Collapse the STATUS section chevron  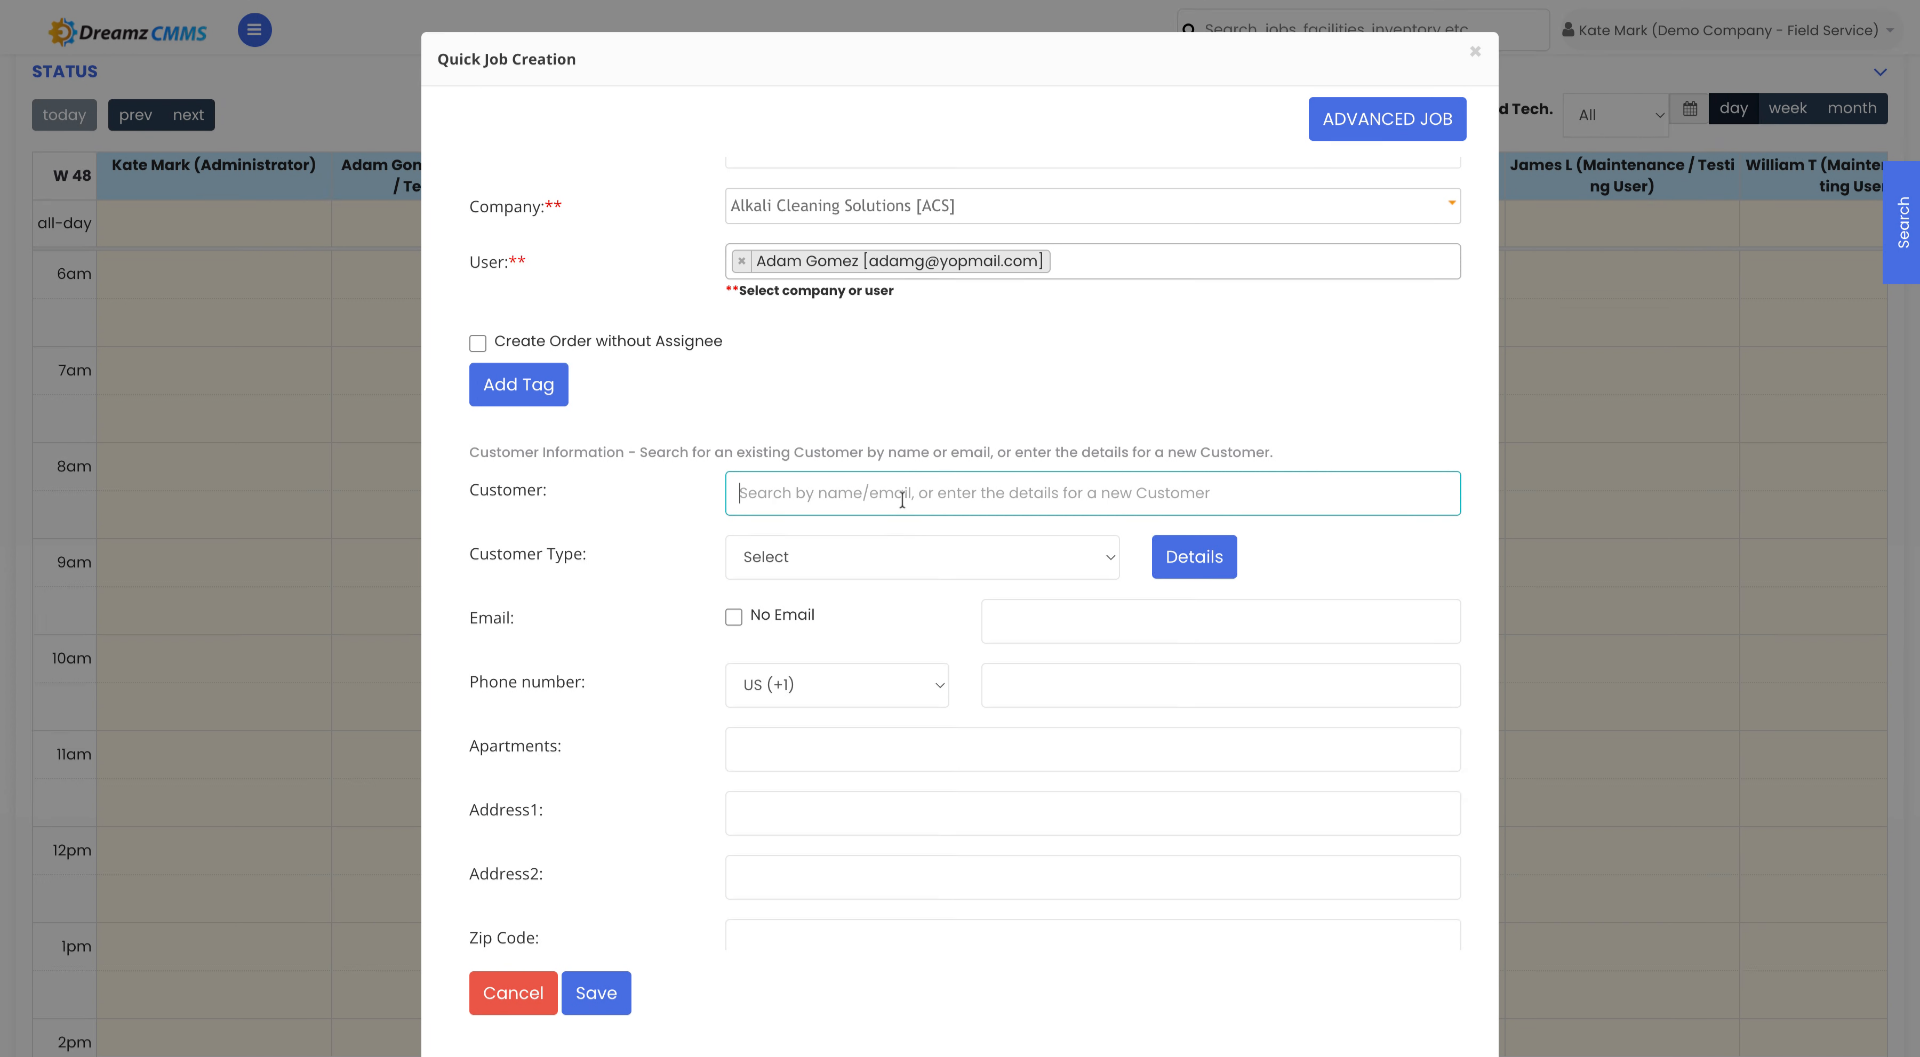pos(1881,71)
